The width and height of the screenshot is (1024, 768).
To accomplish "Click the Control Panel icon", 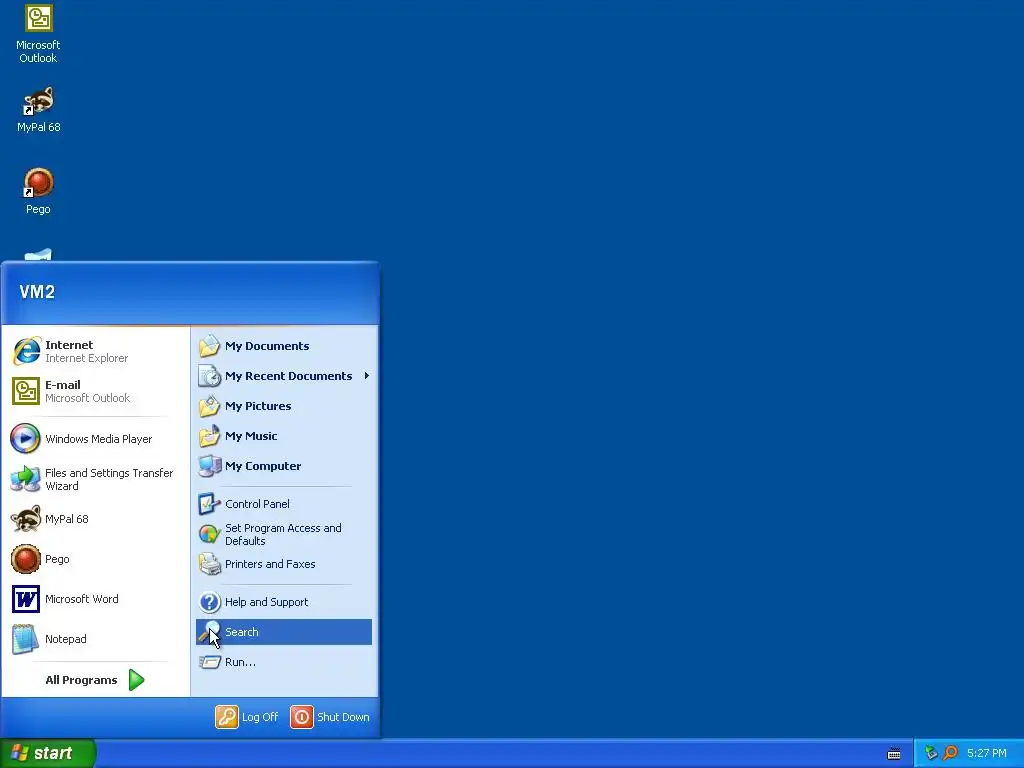I will [209, 504].
